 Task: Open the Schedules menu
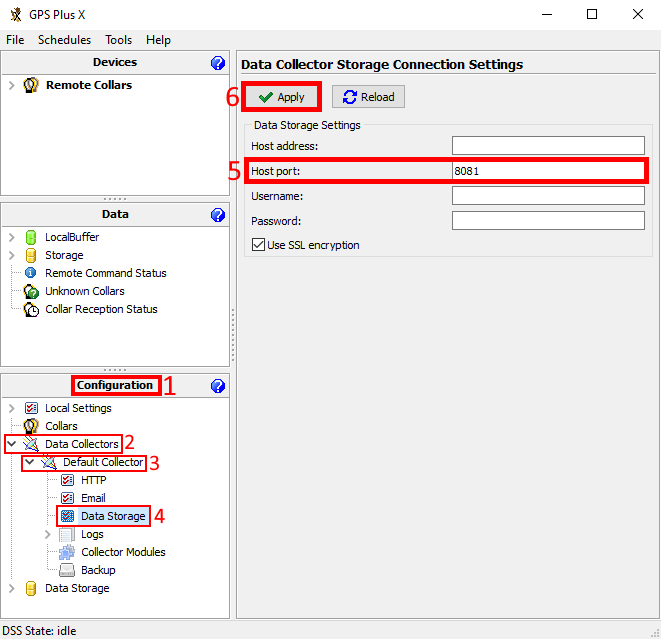point(64,40)
